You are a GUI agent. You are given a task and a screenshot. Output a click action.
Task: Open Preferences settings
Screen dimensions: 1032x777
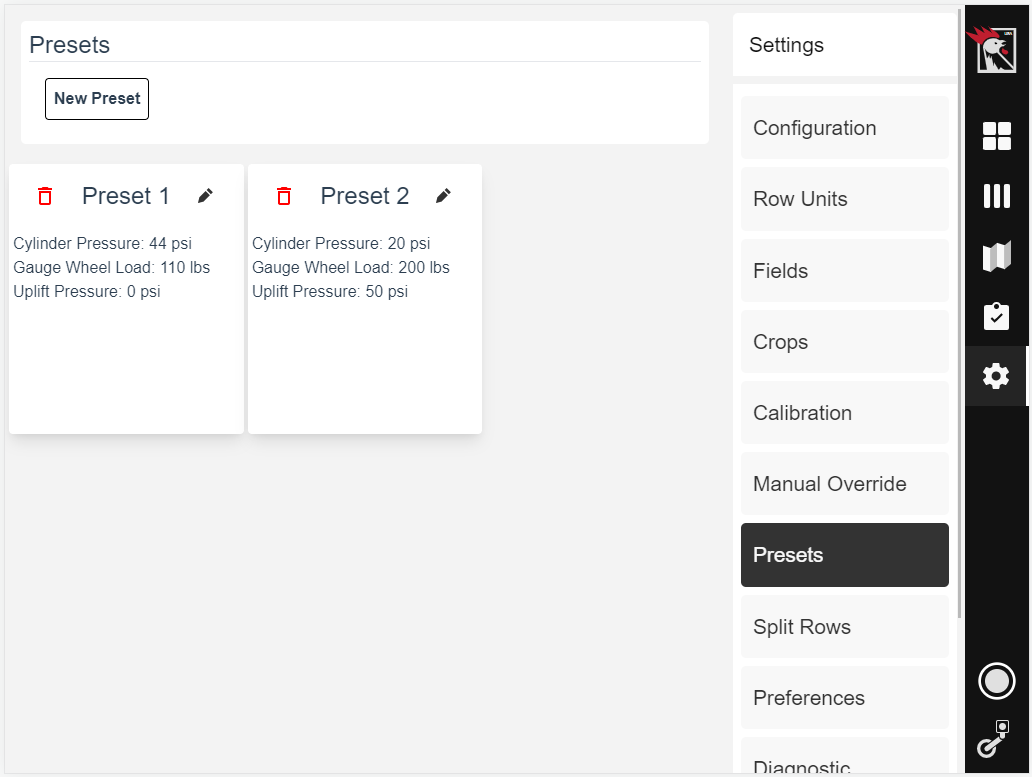point(844,697)
